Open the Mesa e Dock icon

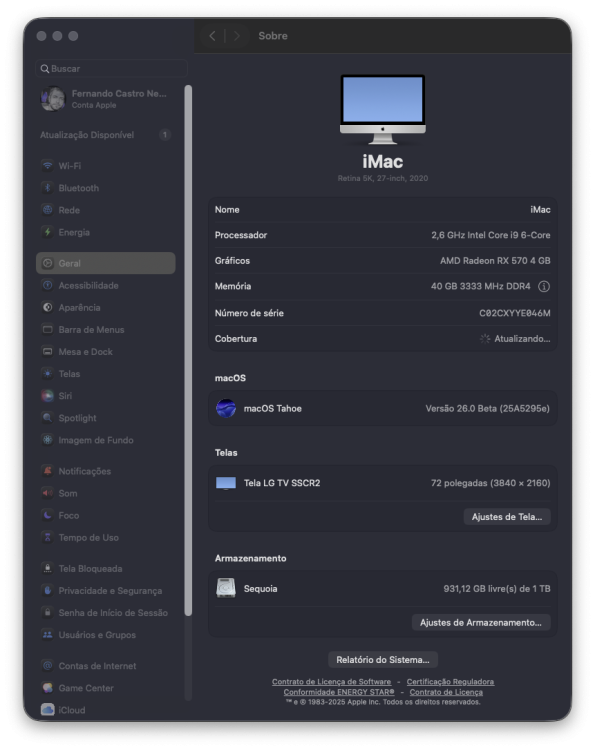click(47, 352)
